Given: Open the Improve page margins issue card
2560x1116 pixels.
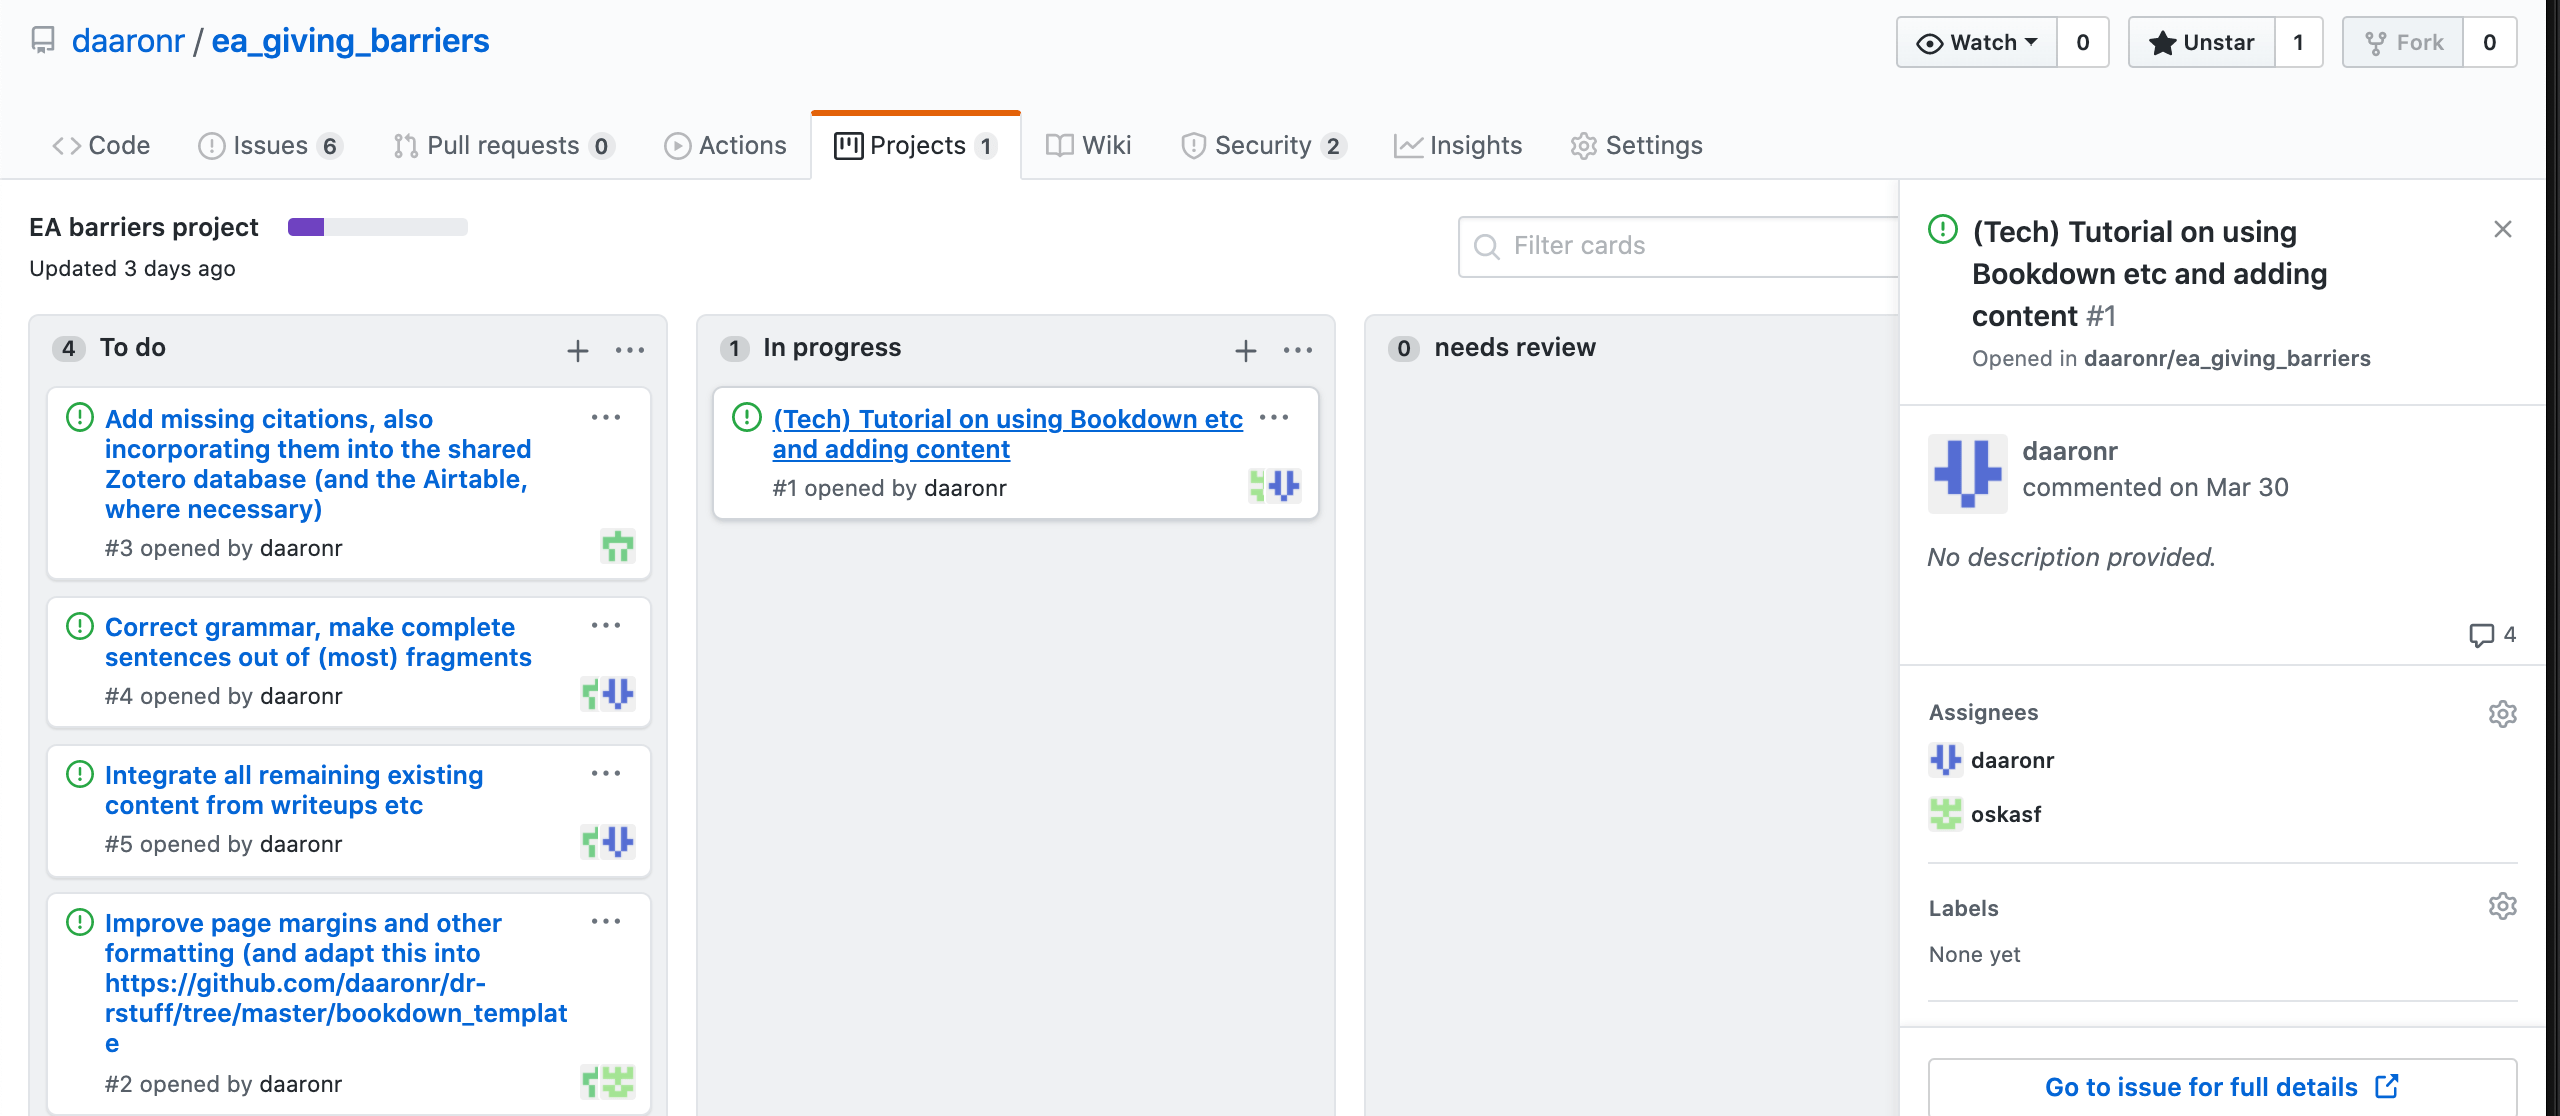Looking at the screenshot, I should coord(336,982).
